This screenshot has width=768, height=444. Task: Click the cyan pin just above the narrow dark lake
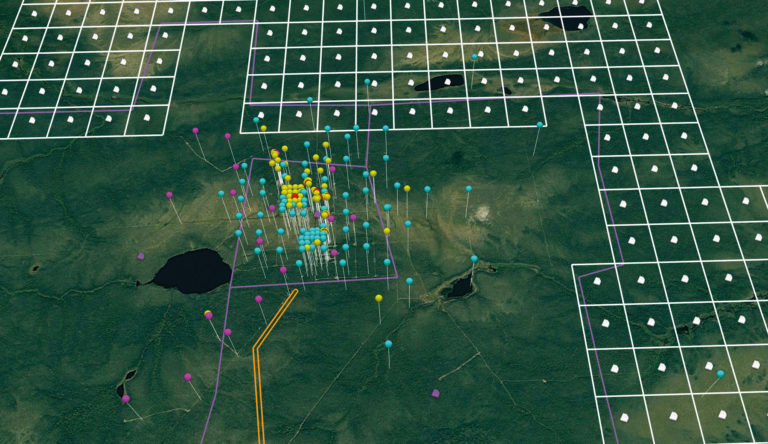coord(474,258)
